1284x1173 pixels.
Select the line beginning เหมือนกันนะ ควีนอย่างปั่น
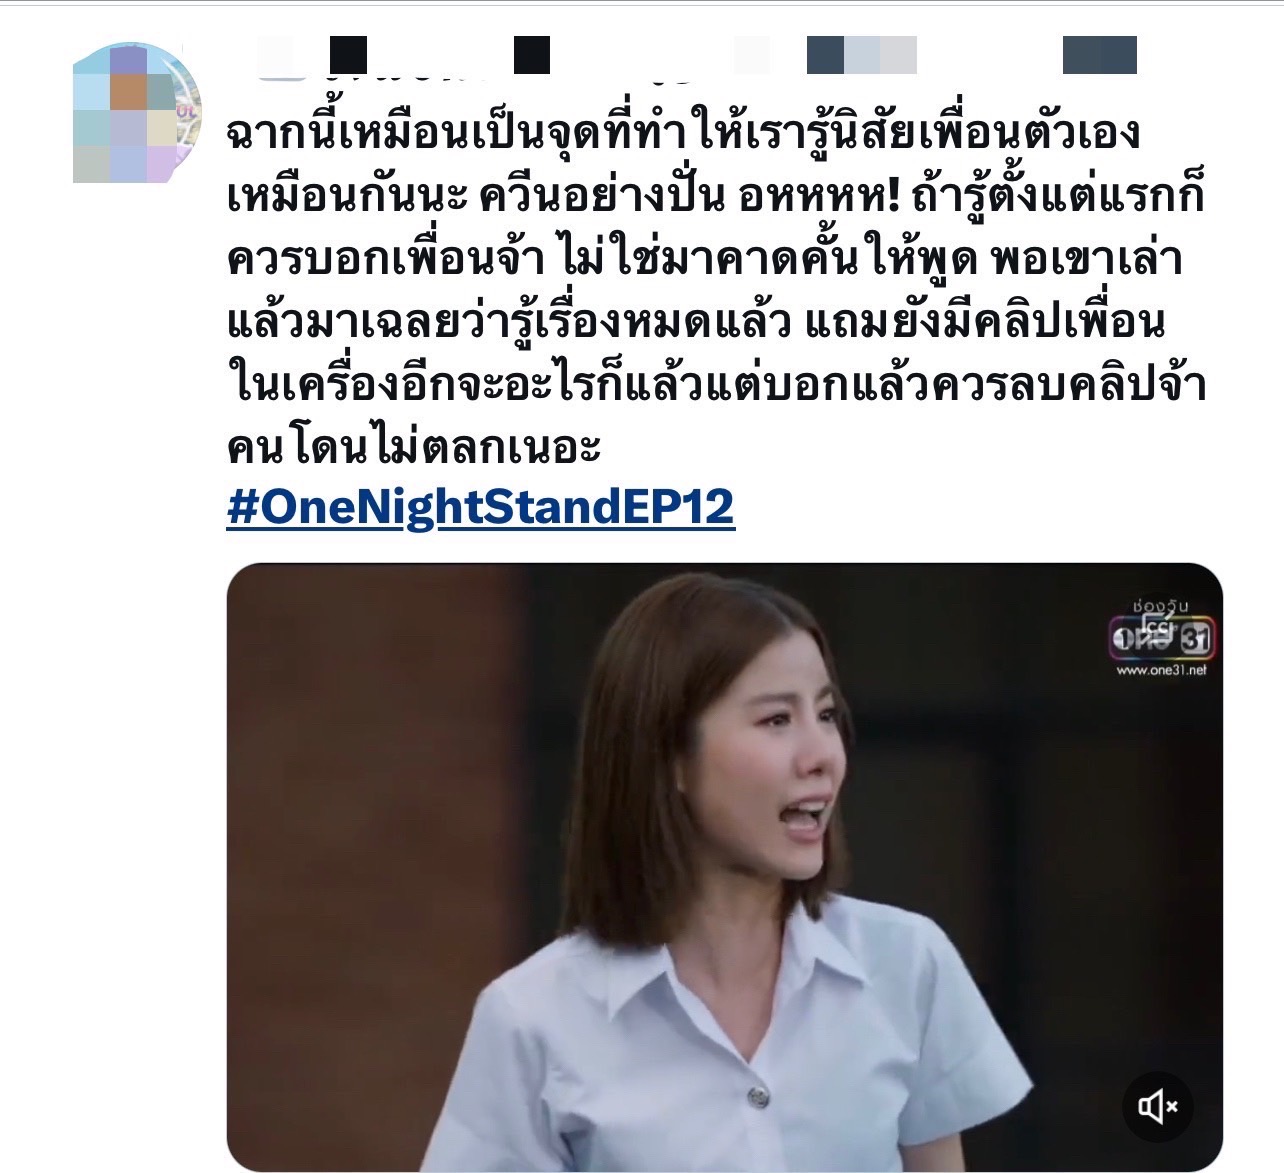click(x=715, y=198)
